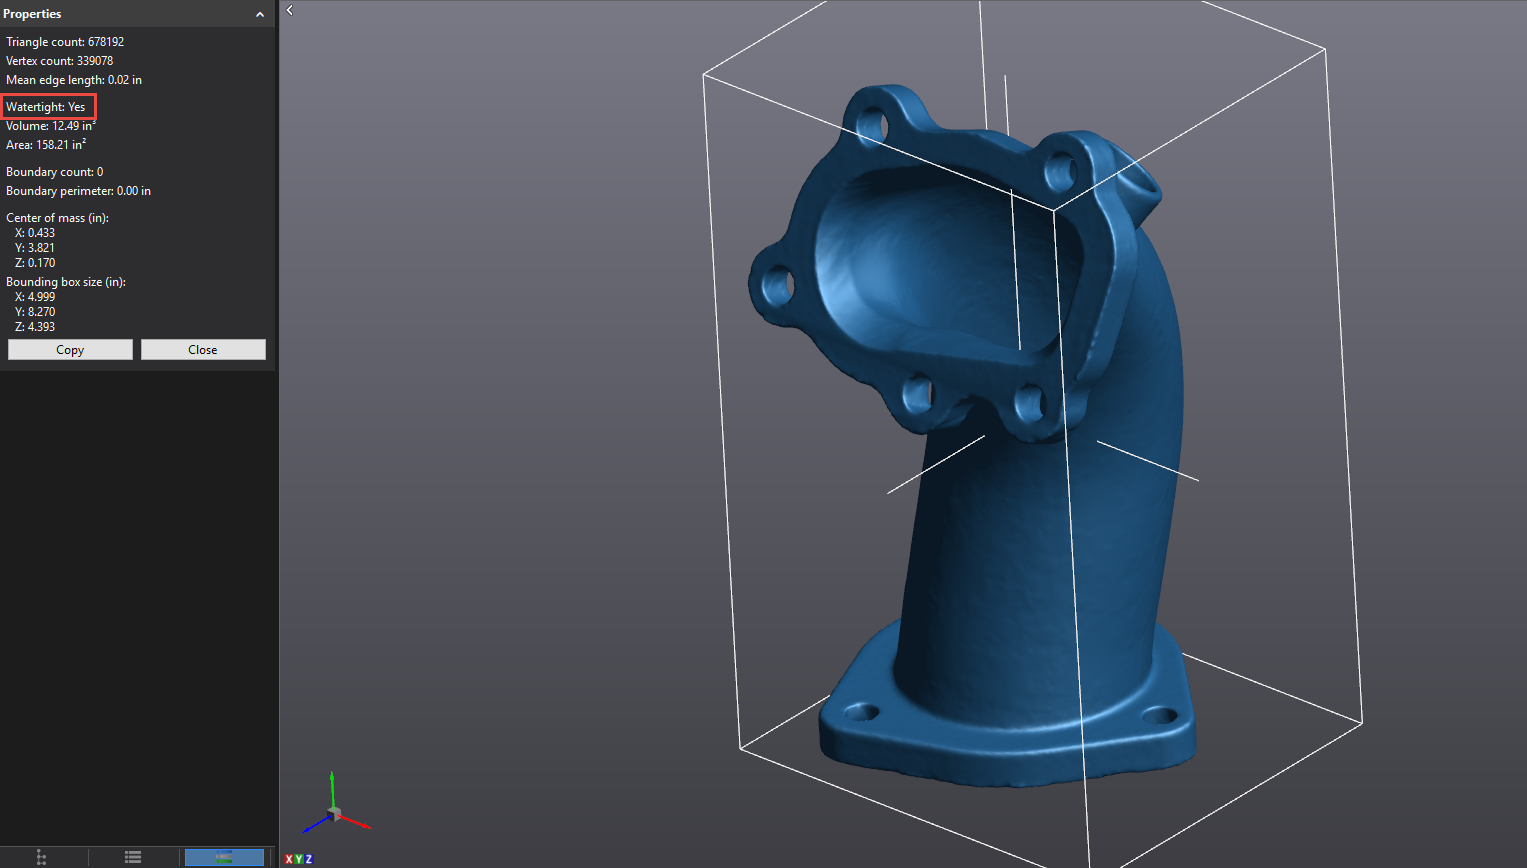Click the "Boundary count: 0" line
The height and width of the screenshot is (868, 1527).
tap(55, 172)
